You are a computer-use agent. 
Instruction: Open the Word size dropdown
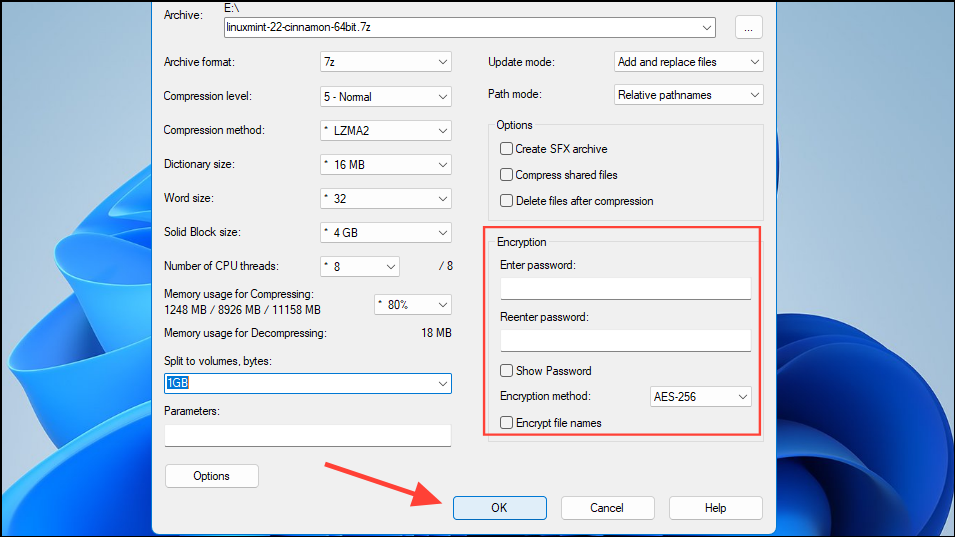tap(386, 198)
